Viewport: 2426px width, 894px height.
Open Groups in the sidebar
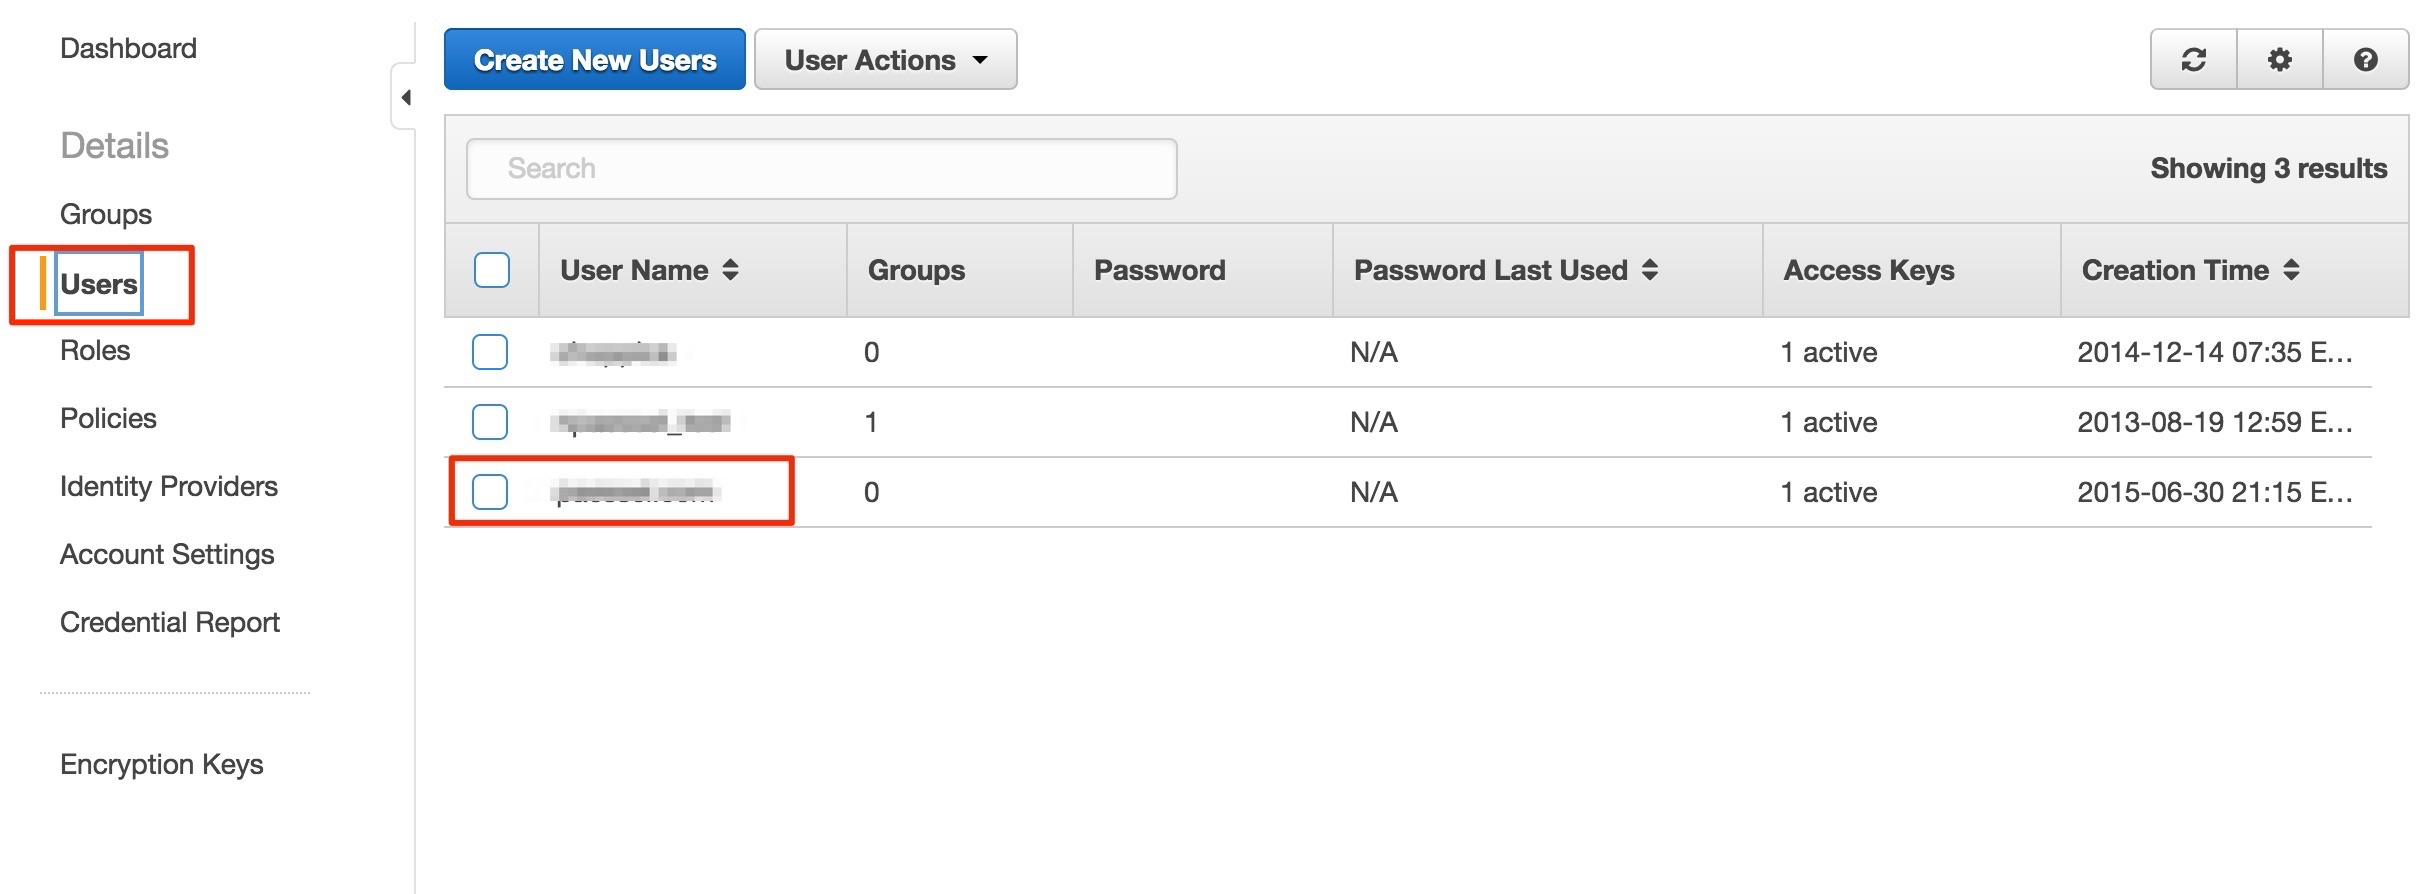(106, 214)
